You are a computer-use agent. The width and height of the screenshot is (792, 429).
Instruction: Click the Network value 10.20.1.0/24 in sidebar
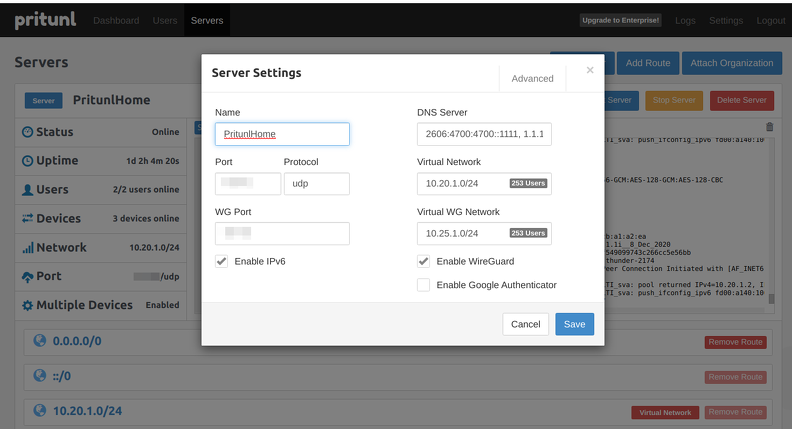(154, 248)
